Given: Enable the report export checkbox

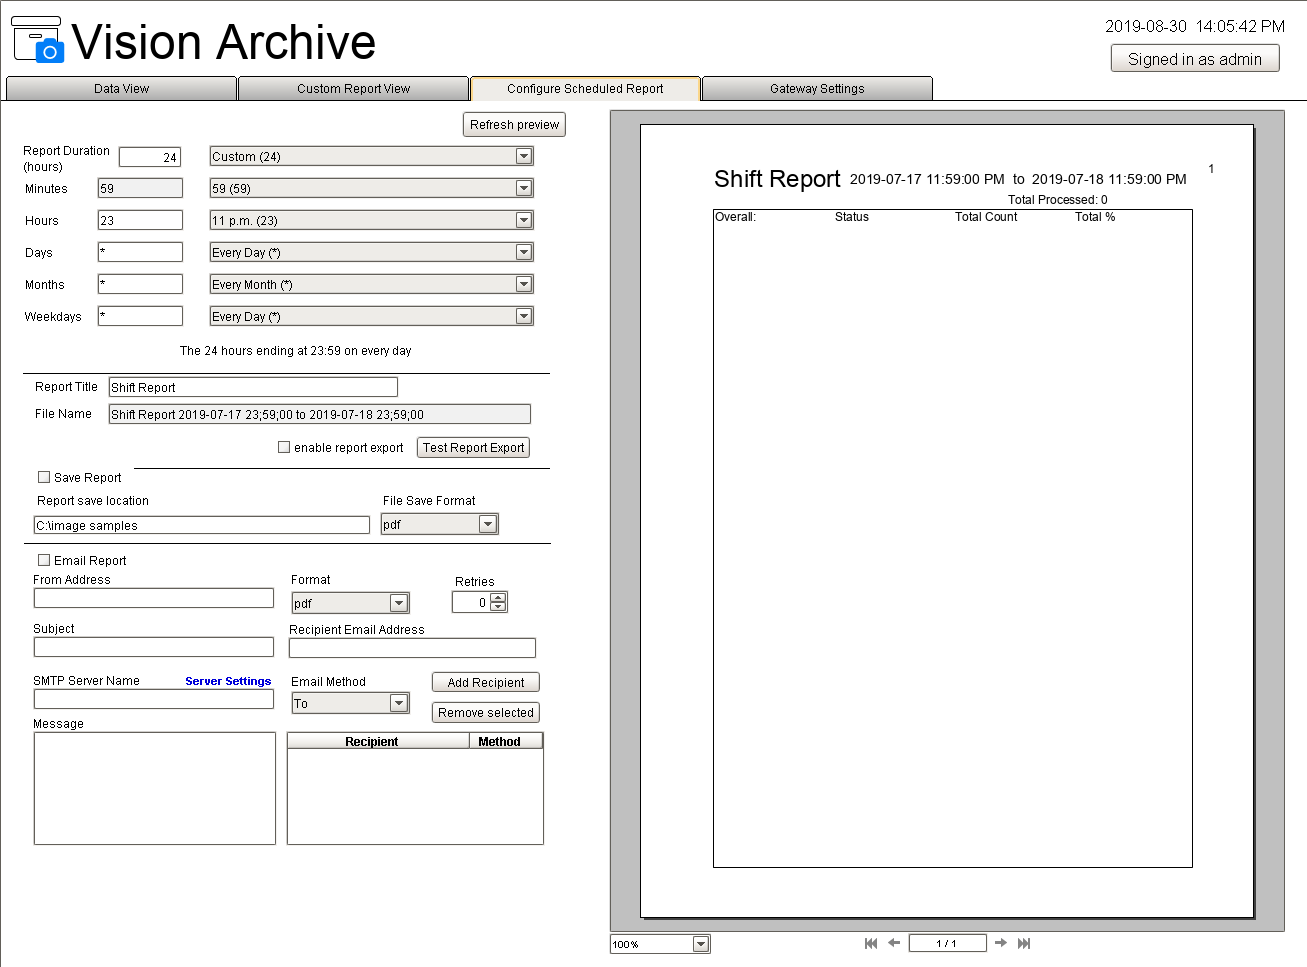Looking at the screenshot, I should coord(284,448).
